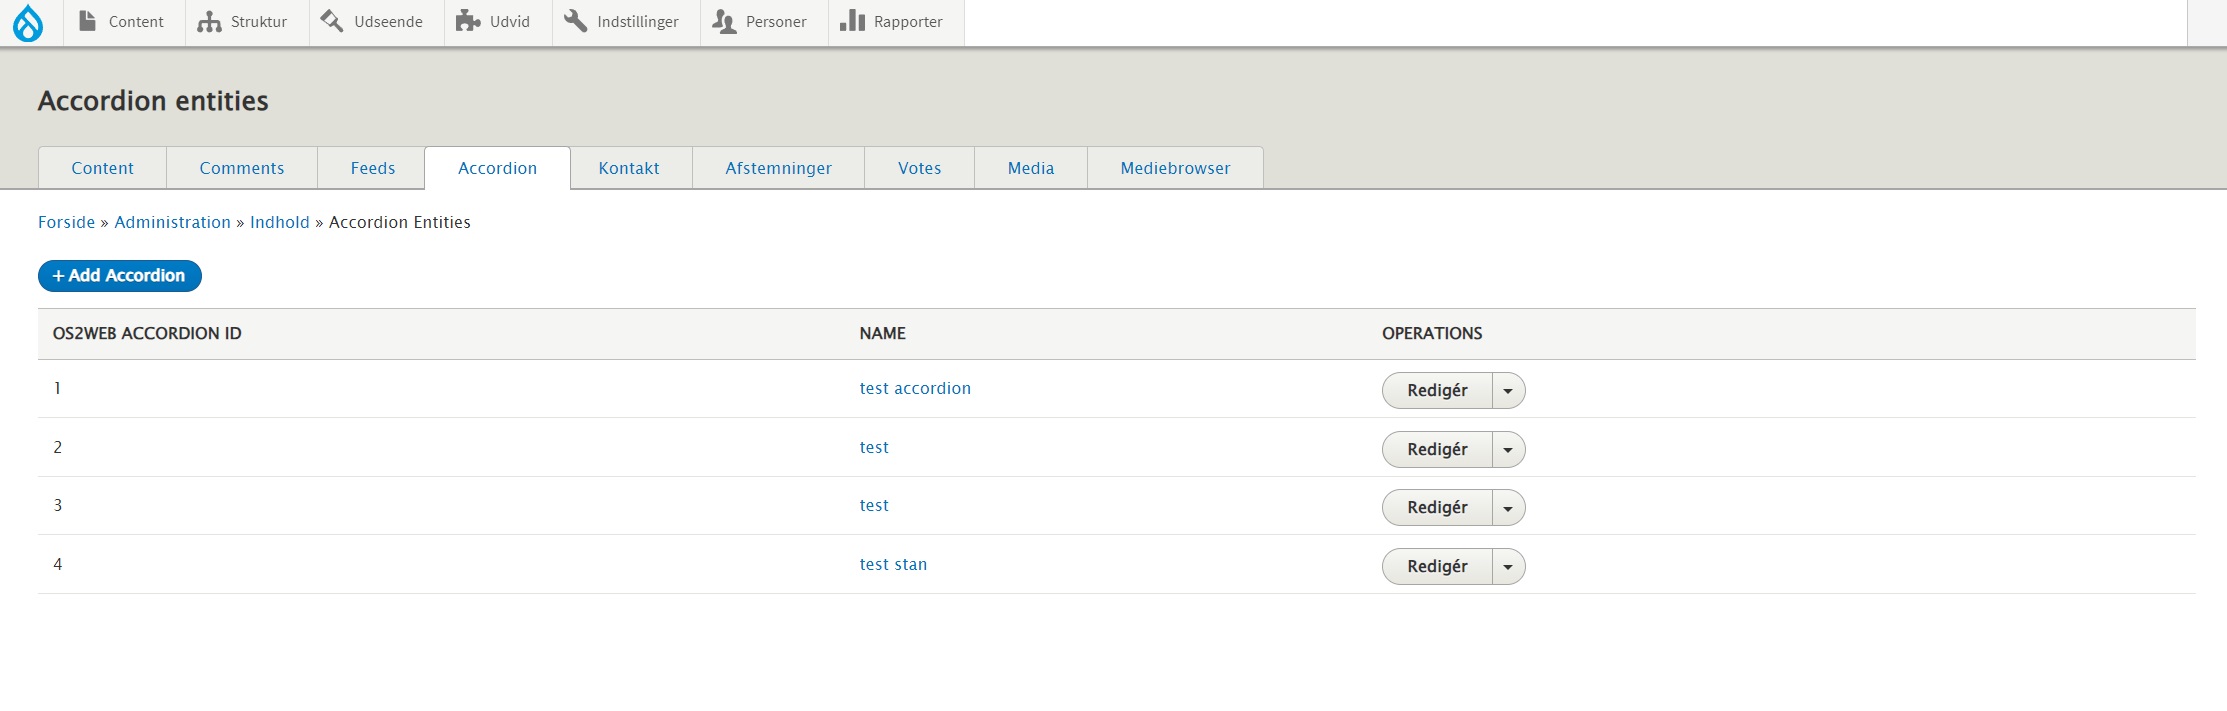
Task: Open Rapporter via the bar chart icon
Action: point(852,21)
